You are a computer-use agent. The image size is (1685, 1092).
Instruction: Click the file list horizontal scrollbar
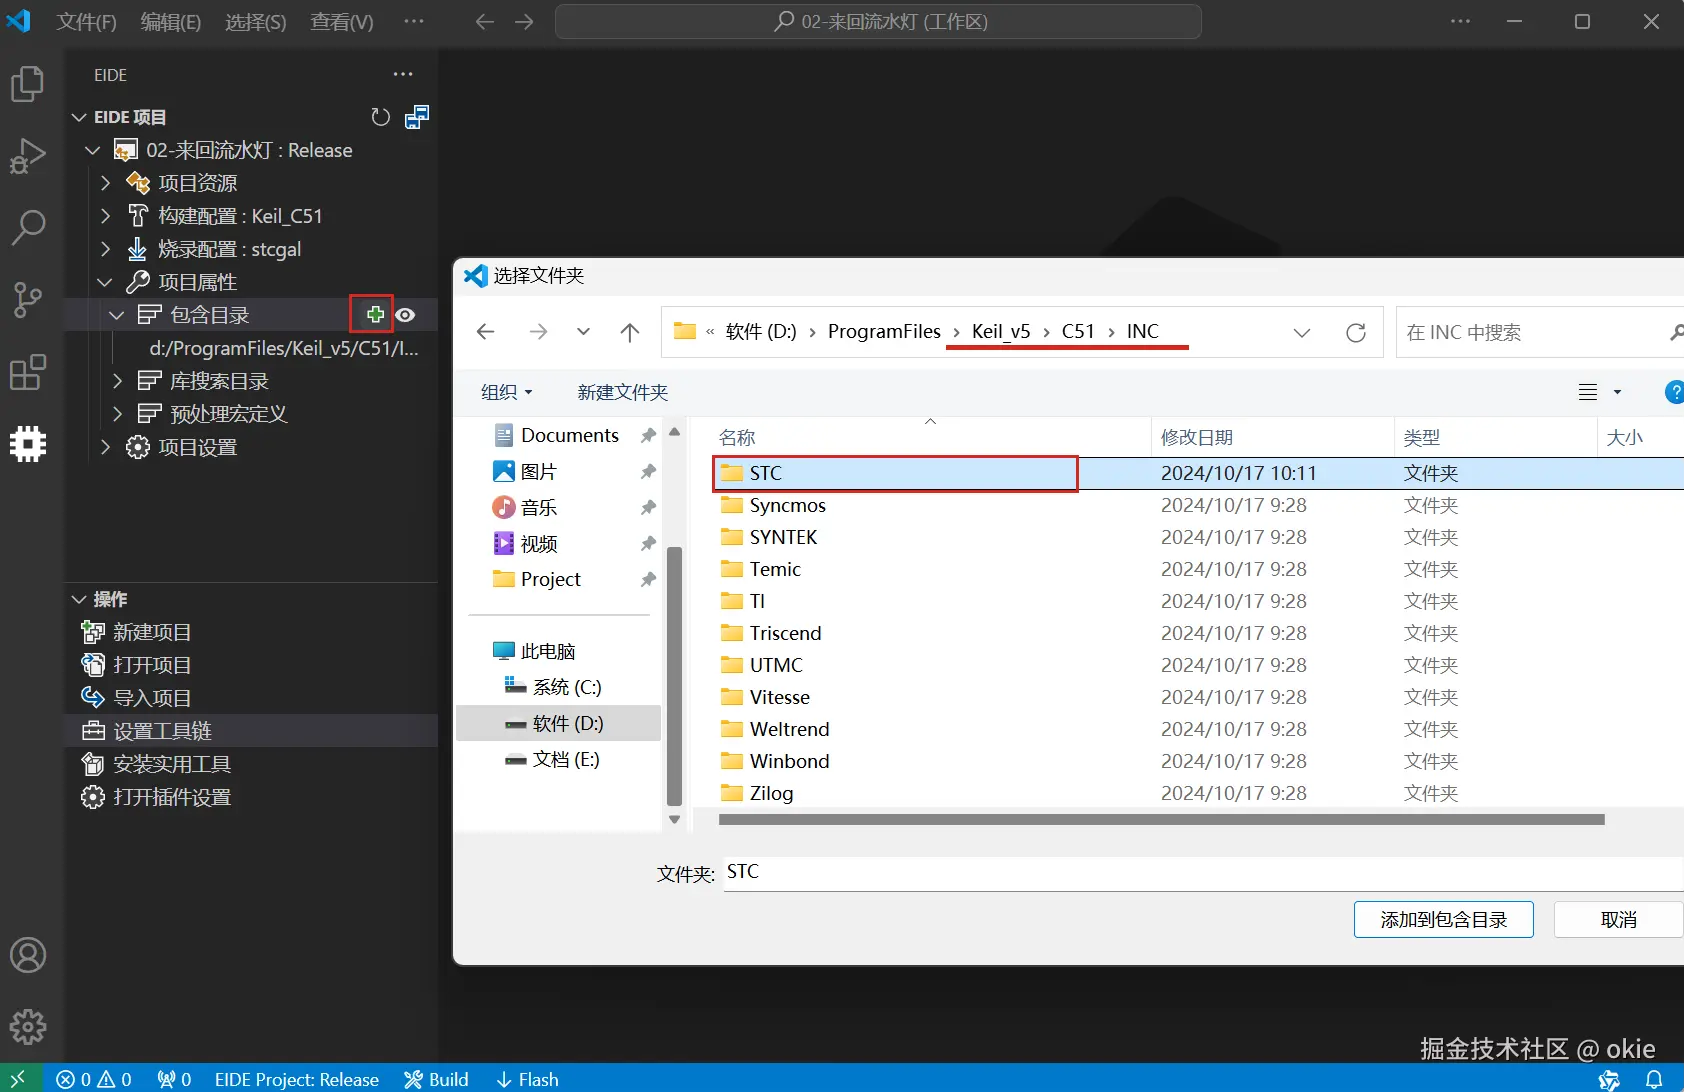[x=1161, y=820]
